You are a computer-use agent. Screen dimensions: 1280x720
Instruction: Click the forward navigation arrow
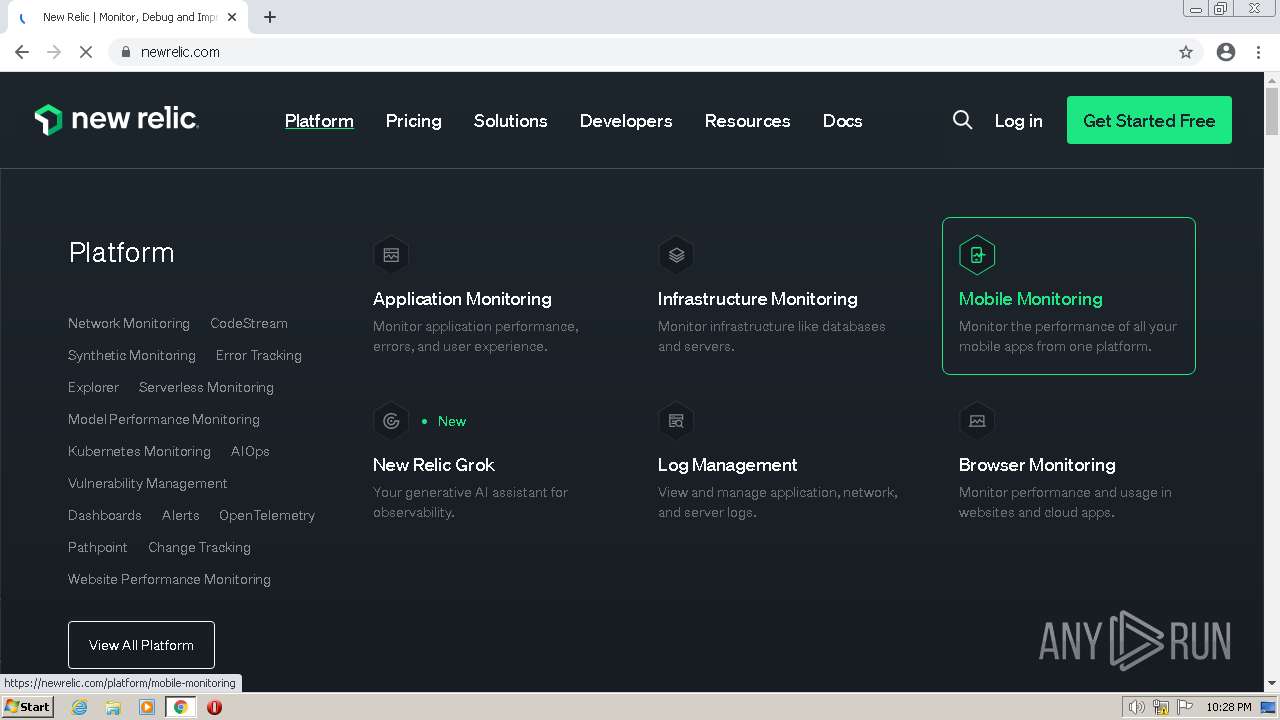(x=54, y=52)
